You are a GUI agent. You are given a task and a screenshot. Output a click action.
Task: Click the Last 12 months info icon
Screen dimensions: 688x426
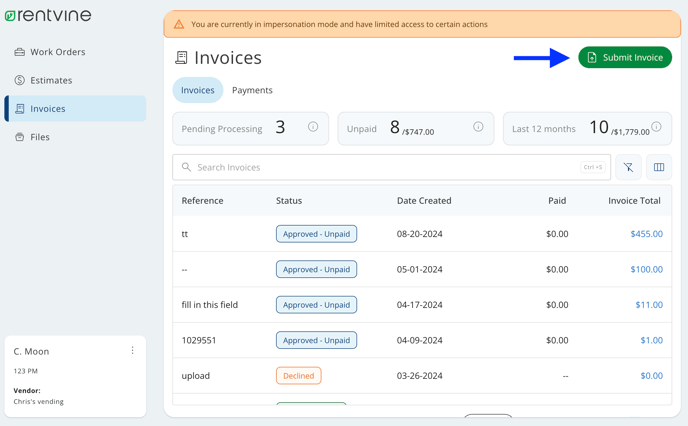point(656,127)
